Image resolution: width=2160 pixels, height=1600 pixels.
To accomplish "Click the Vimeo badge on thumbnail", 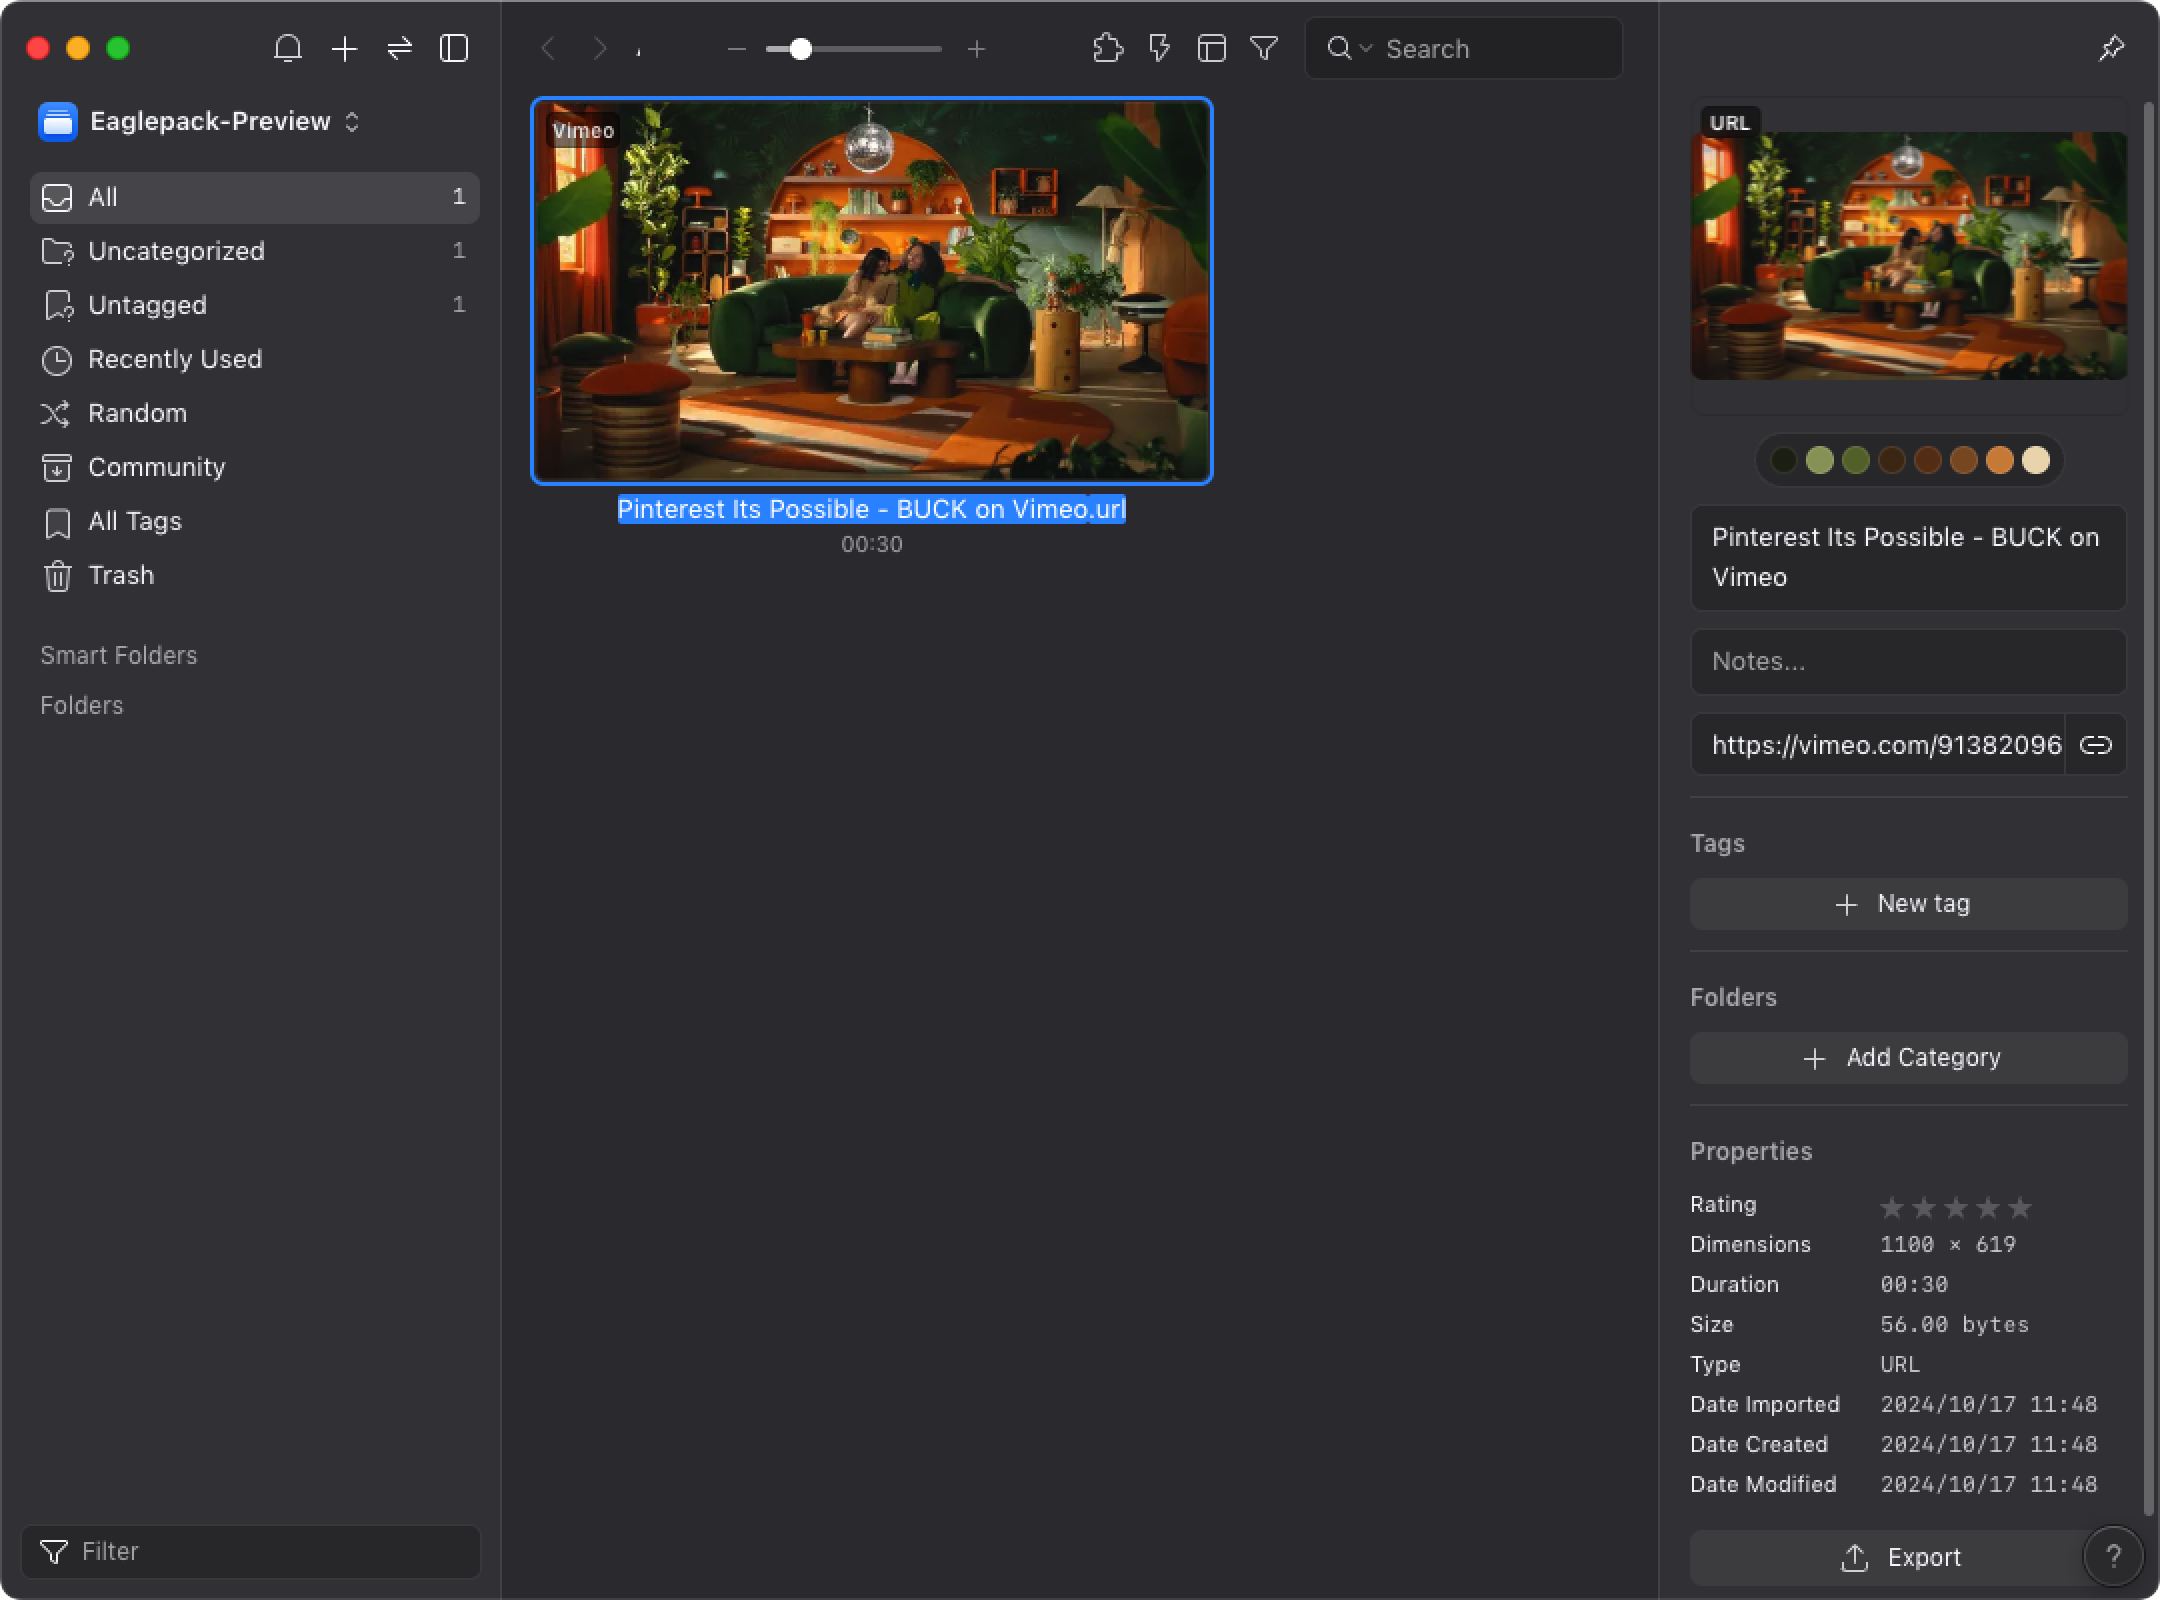I will [583, 131].
